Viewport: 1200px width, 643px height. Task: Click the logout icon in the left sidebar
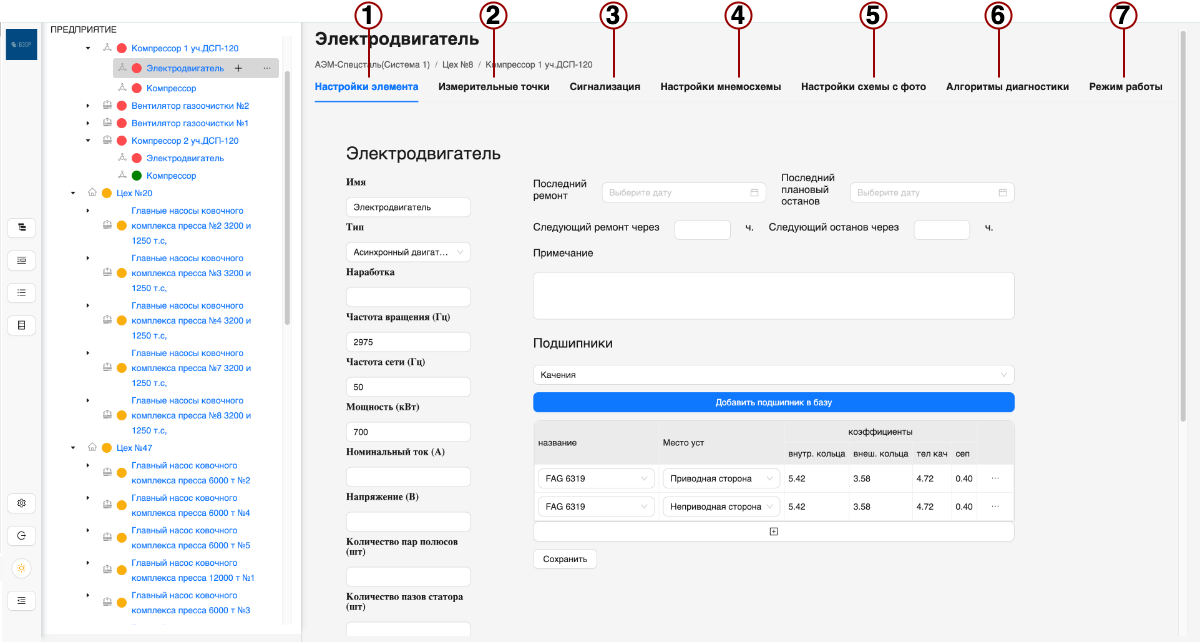pos(22,536)
